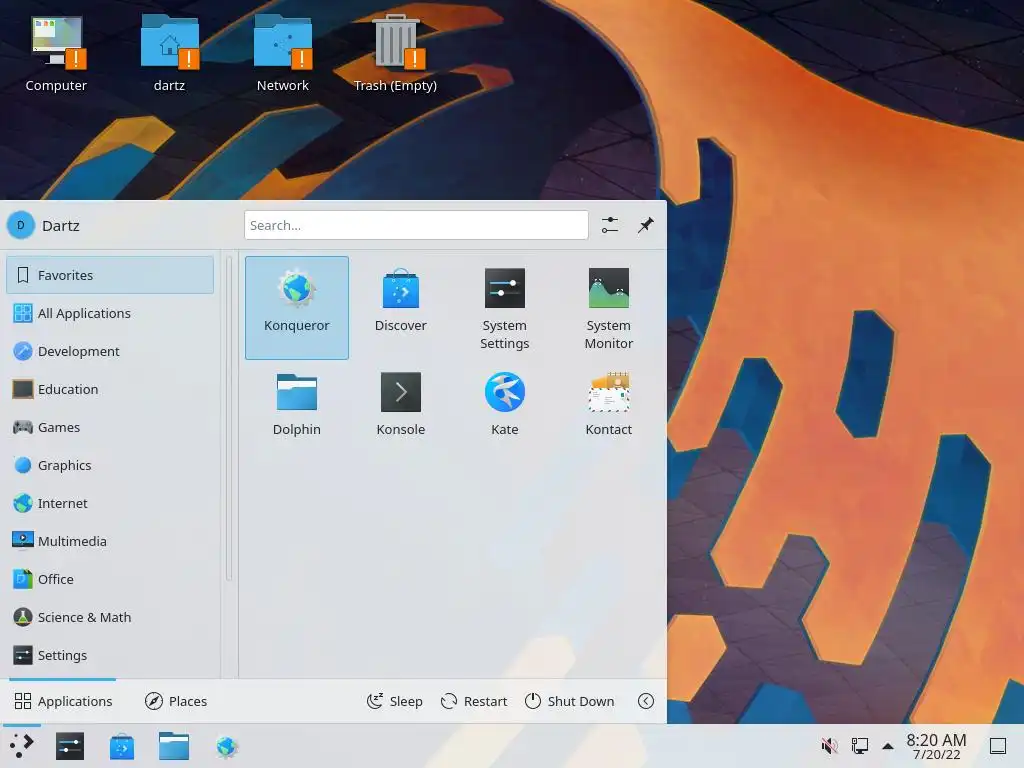Select the Network desktop icon
The height and width of the screenshot is (768, 1024).
tap(283, 54)
